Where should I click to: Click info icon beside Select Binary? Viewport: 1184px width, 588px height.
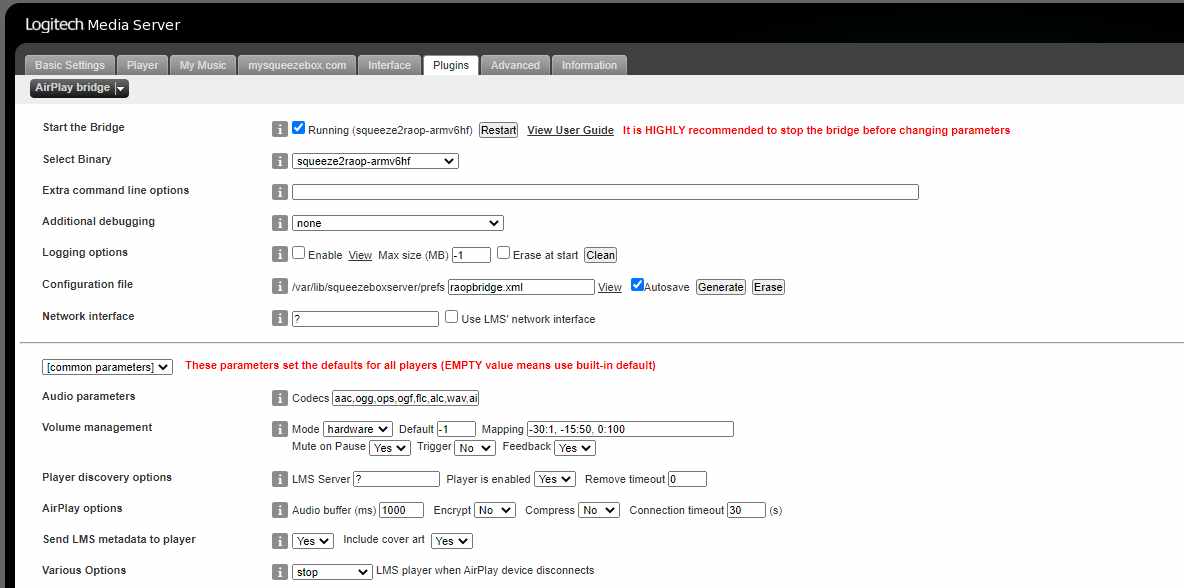tap(279, 161)
